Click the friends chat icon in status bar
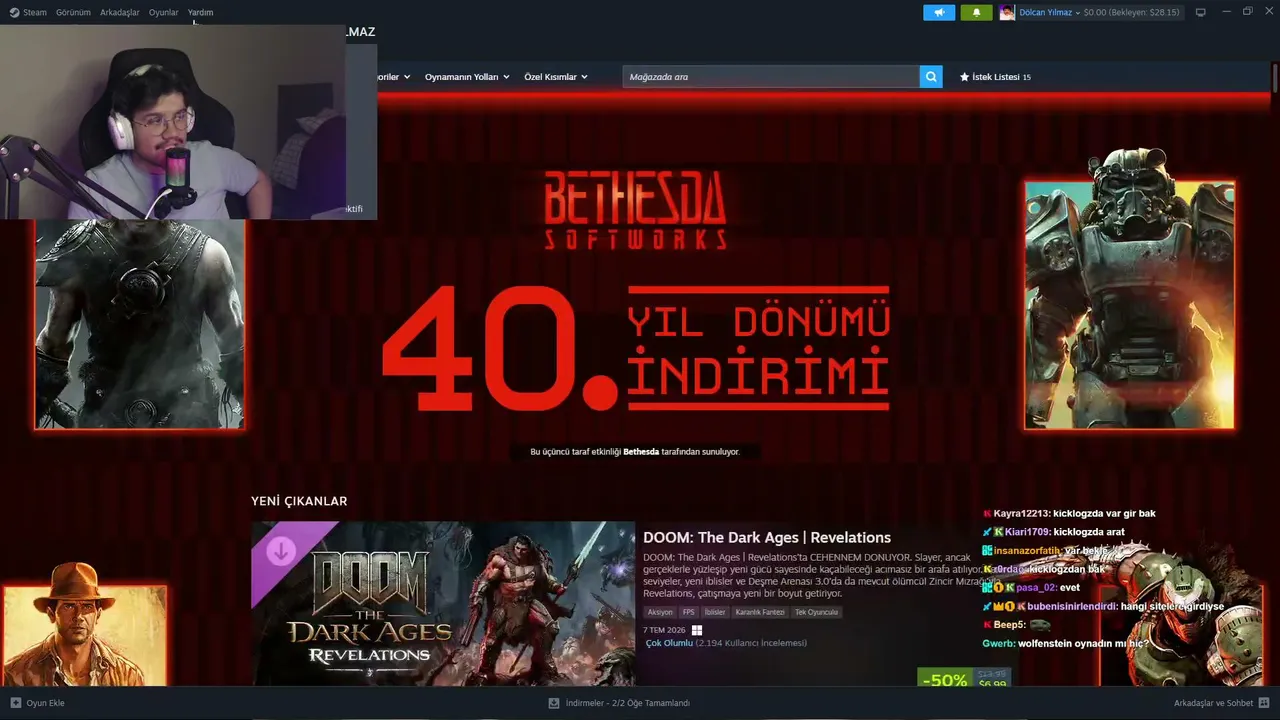 click(x=1264, y=703)
